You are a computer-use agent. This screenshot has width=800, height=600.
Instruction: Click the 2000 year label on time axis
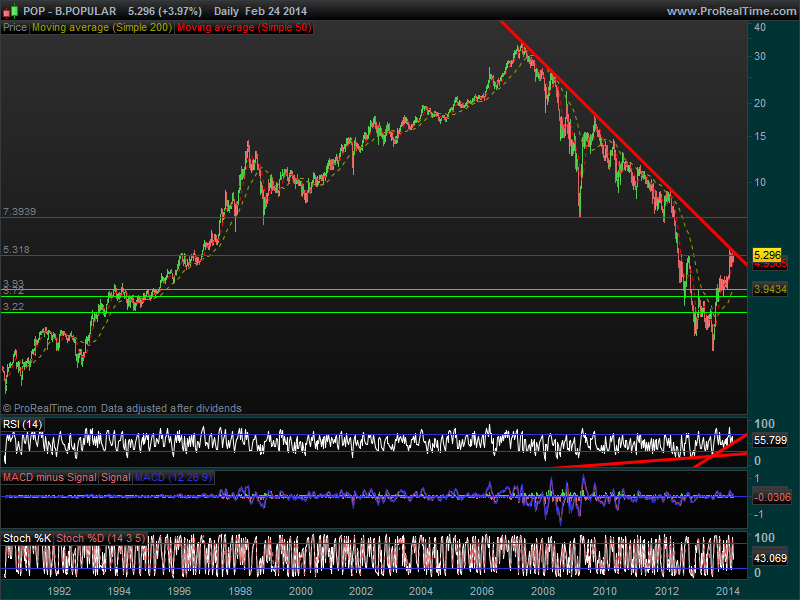click(x=301, y=591)
